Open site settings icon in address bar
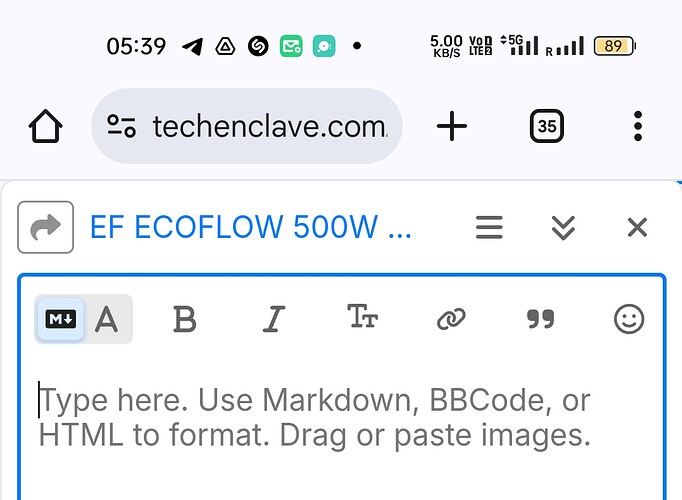This screenshot has height=500, width=682. (121, 126)
